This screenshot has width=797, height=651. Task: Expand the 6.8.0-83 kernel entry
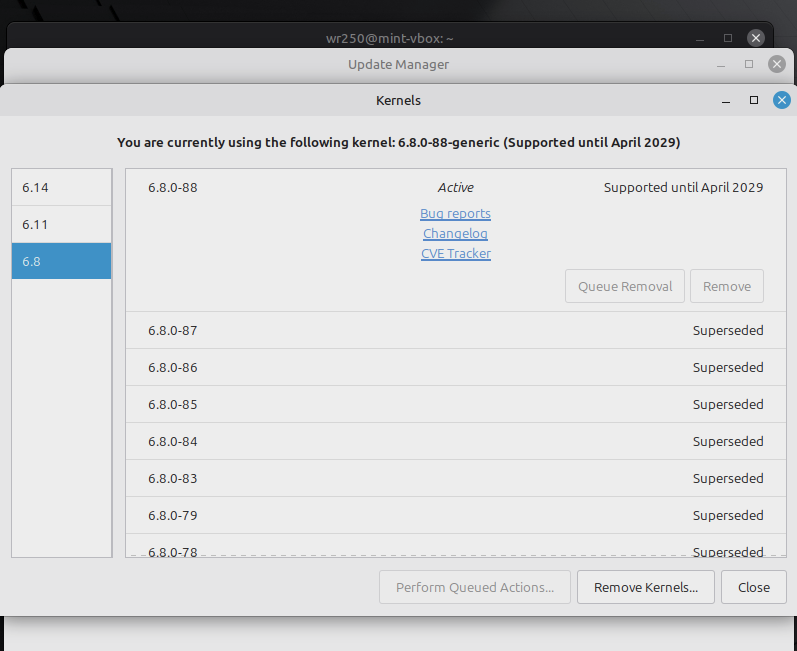[455, 479]
